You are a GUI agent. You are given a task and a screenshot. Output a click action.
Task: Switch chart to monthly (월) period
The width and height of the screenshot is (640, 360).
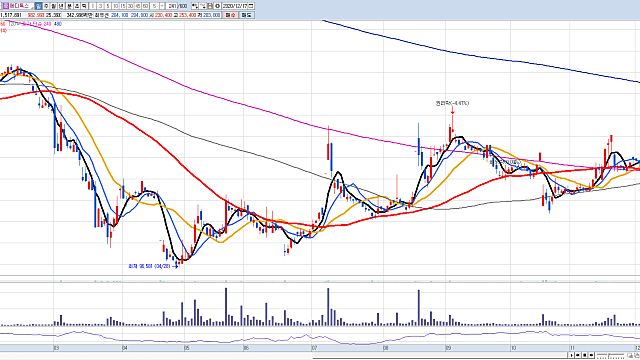pos(53,6)
